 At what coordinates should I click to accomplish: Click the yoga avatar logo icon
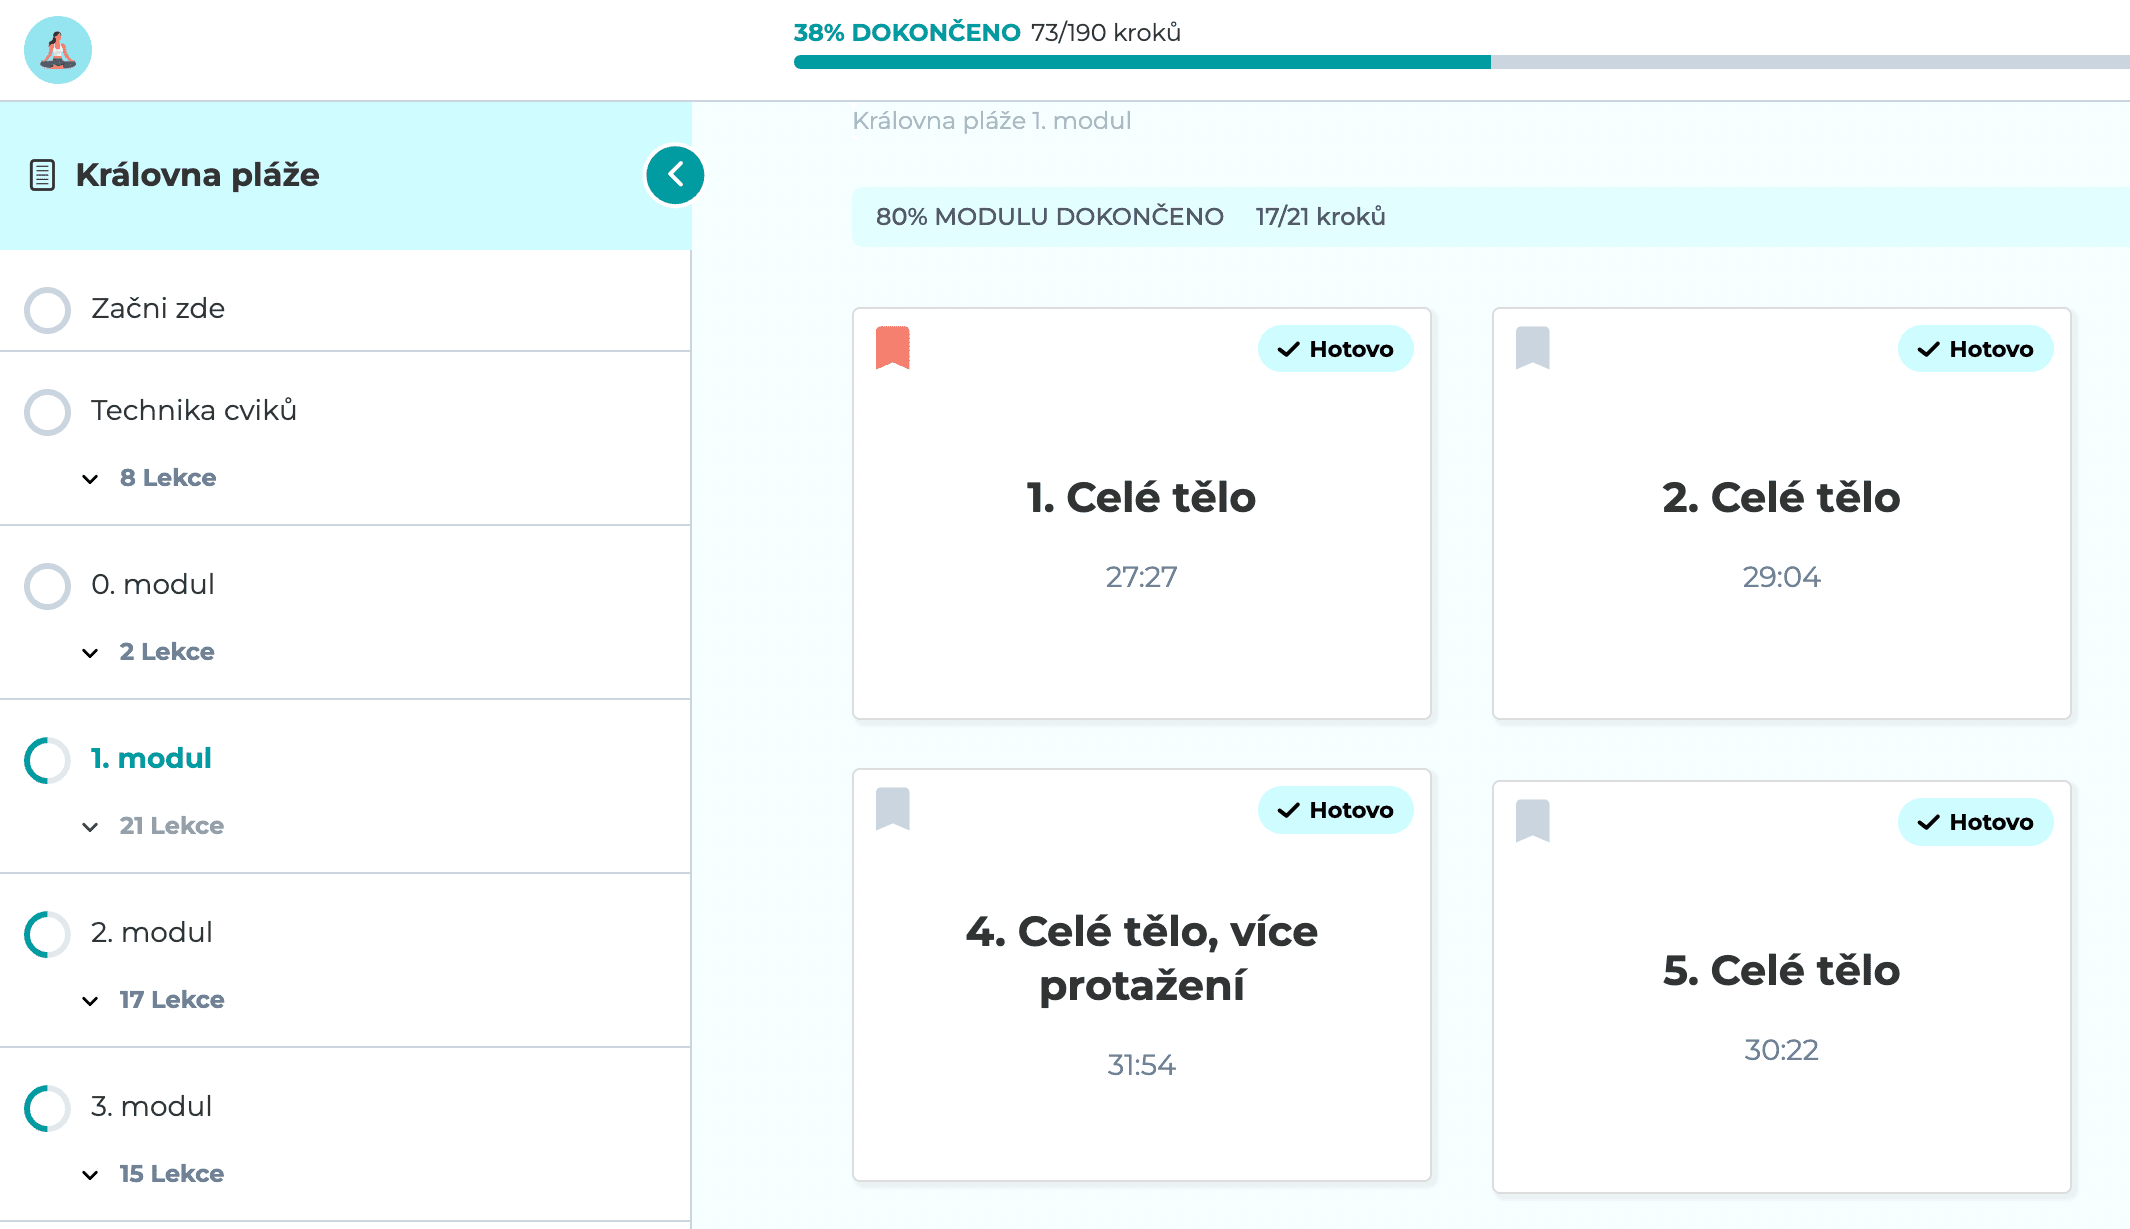tap(58, 50)
